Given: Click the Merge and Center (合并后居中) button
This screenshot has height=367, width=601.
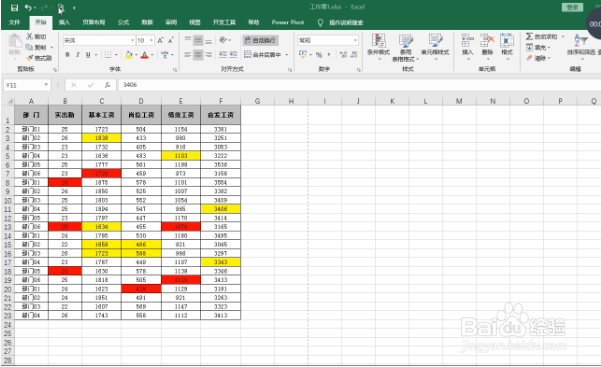Looking at the screenshot, I should [263, 55].
